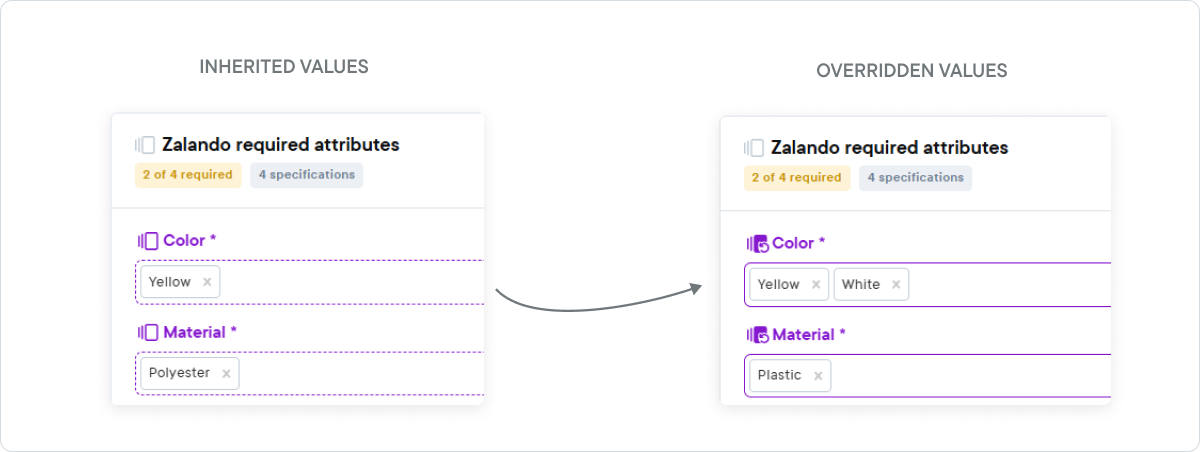
Task: Click inside the overridden Color input field
Action: pyautogui.click(x=928, y=285)
